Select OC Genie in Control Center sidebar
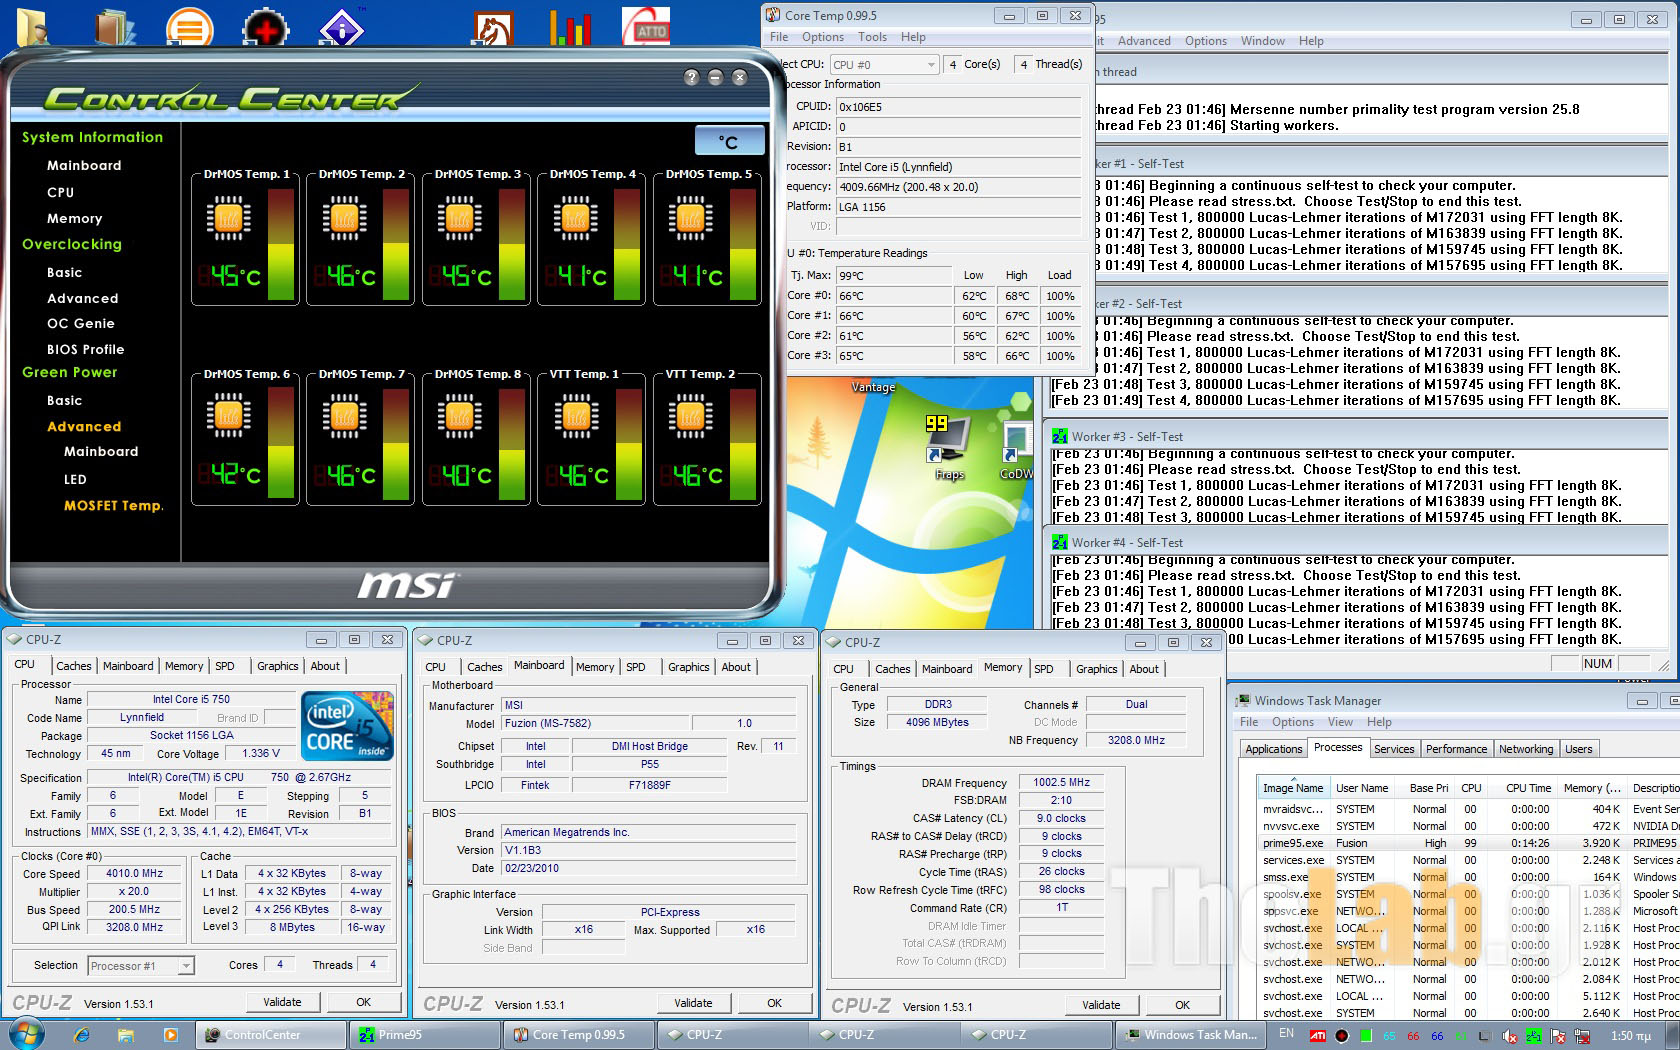Viewport: 1680px width, 1050px height. point(81,323)
